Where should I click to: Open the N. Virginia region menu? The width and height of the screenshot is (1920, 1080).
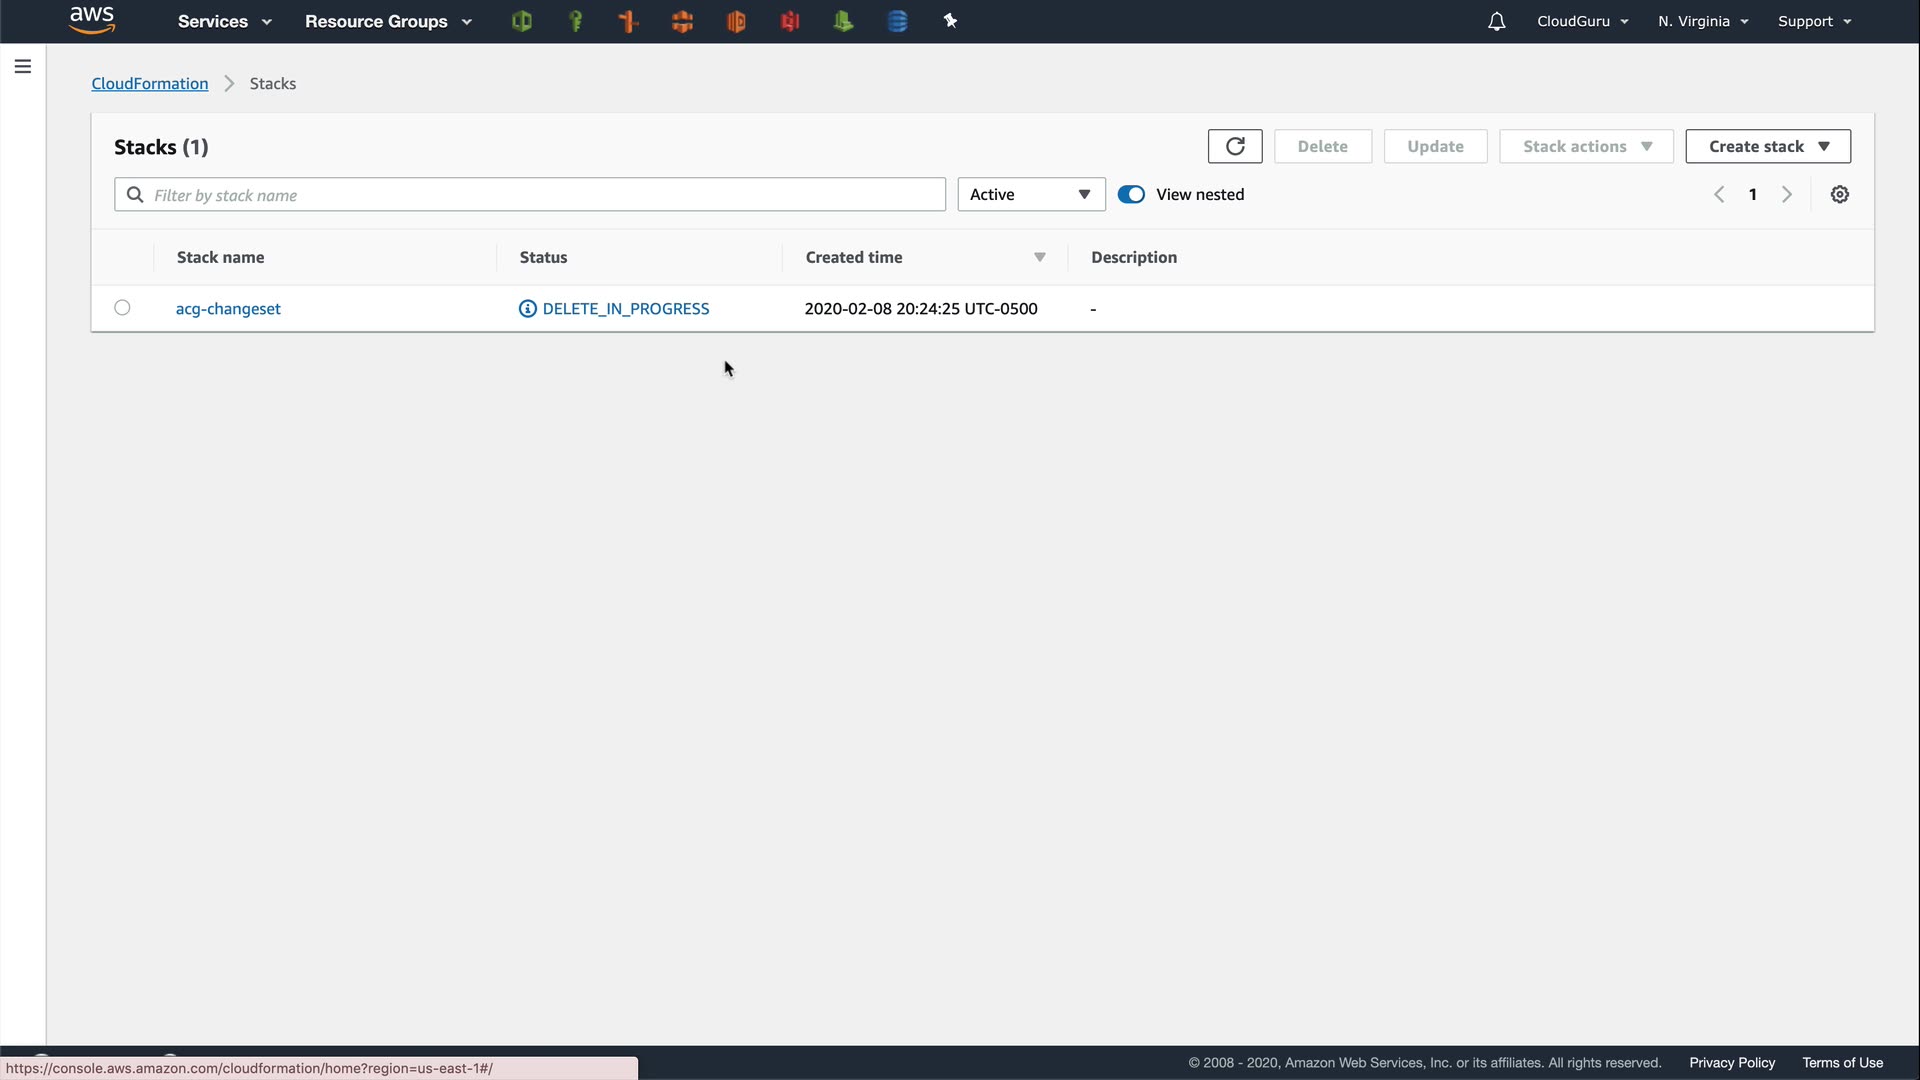(x=1703, y=21)
